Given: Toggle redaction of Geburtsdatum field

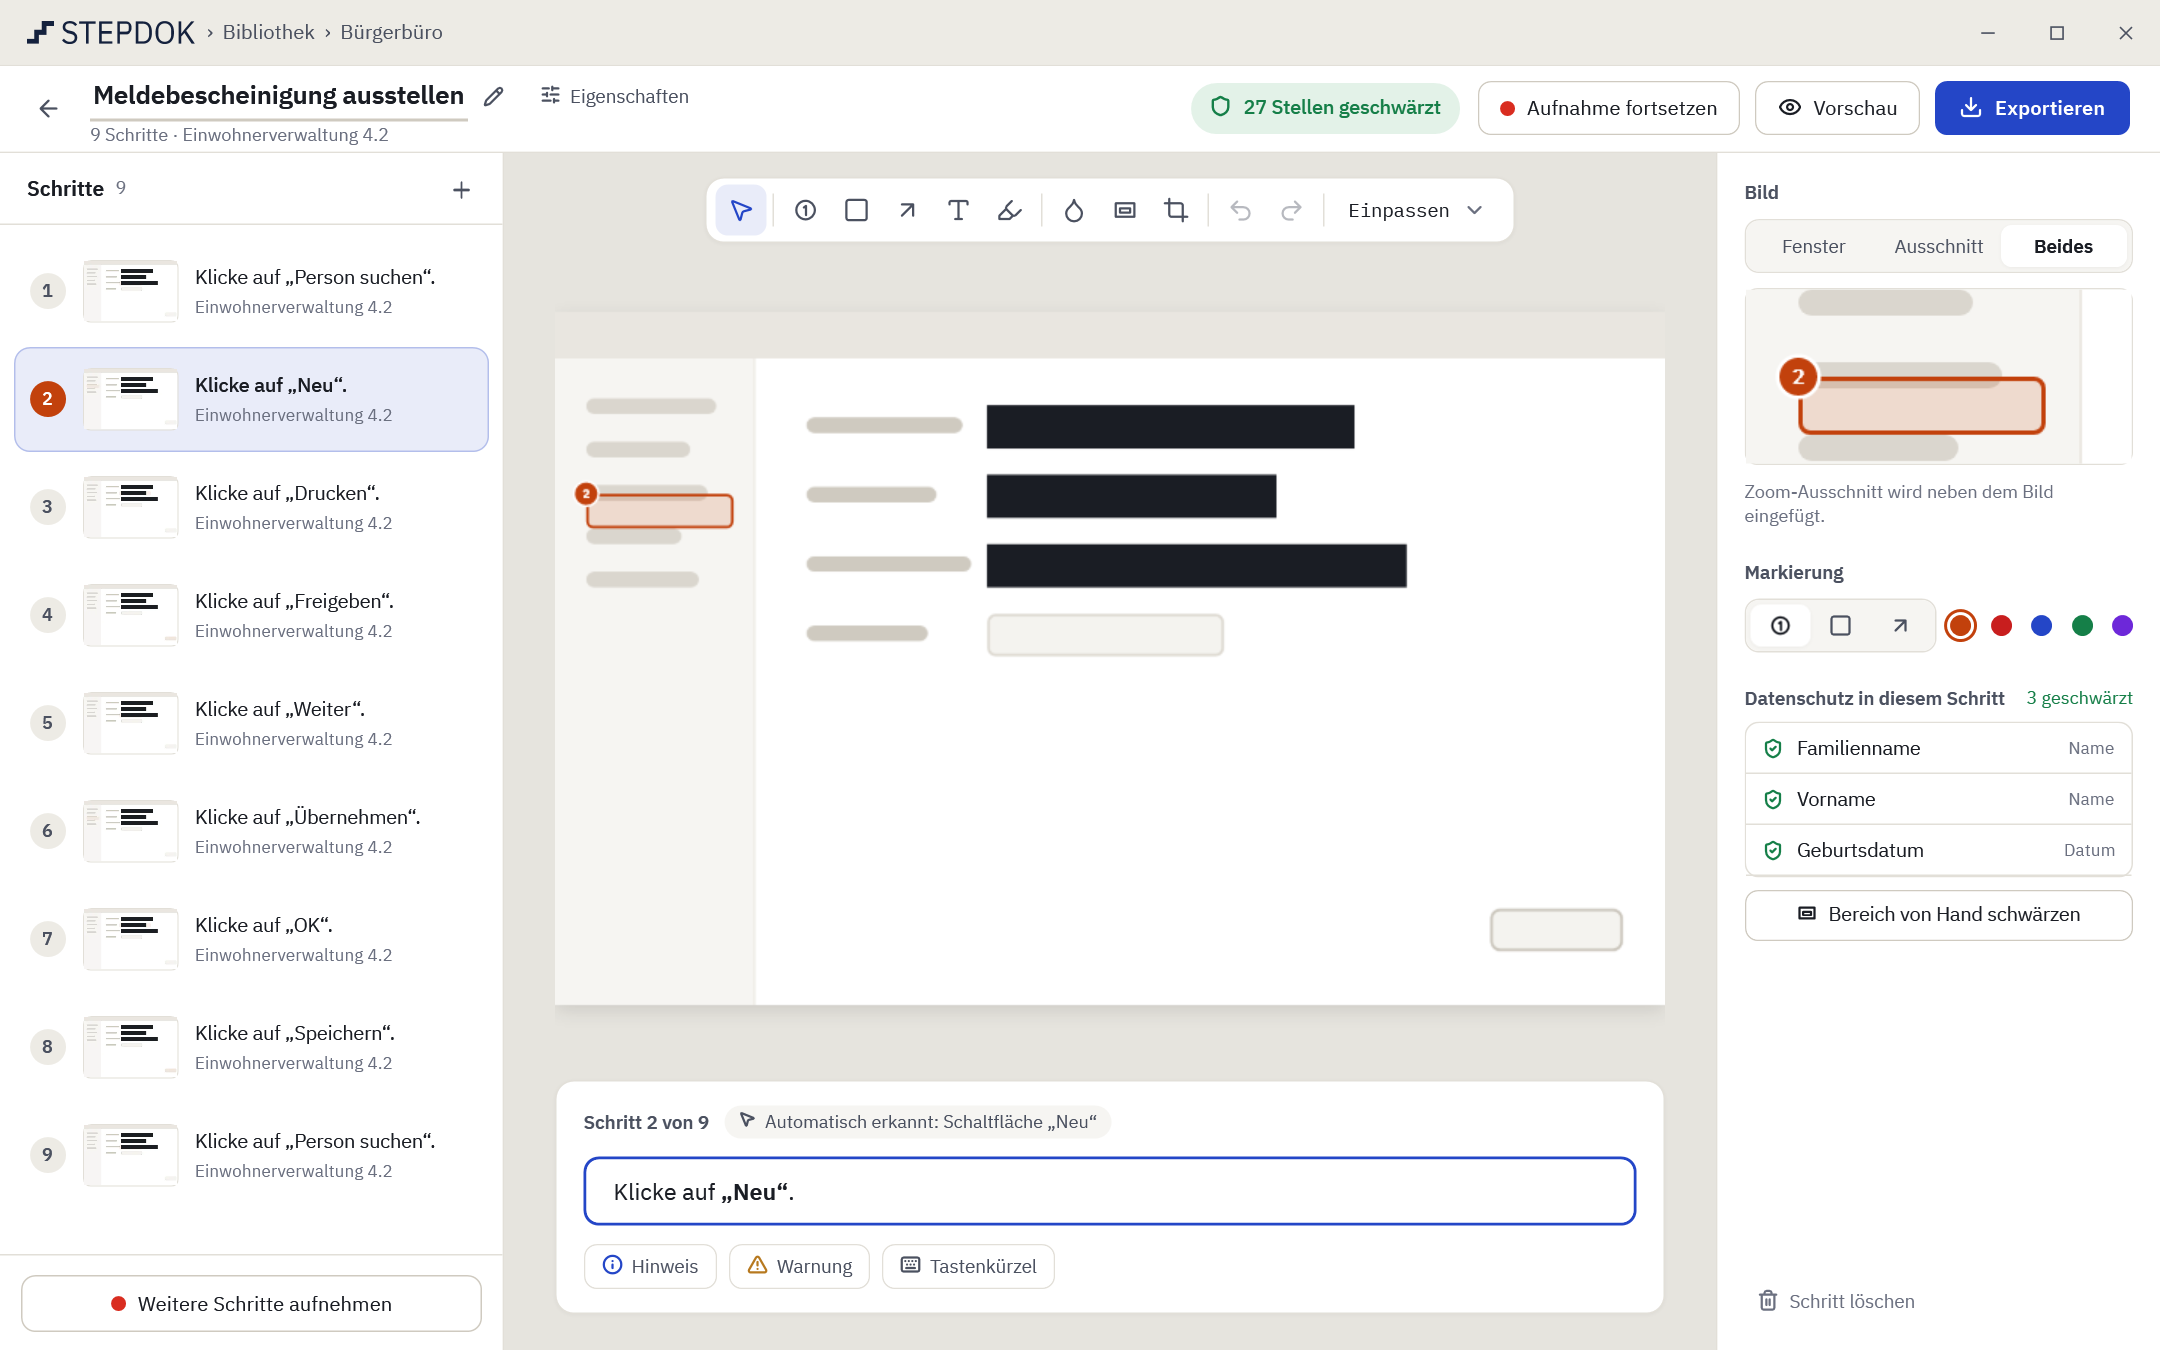Looking at the screenshot, I should (x=1938, y=850).
